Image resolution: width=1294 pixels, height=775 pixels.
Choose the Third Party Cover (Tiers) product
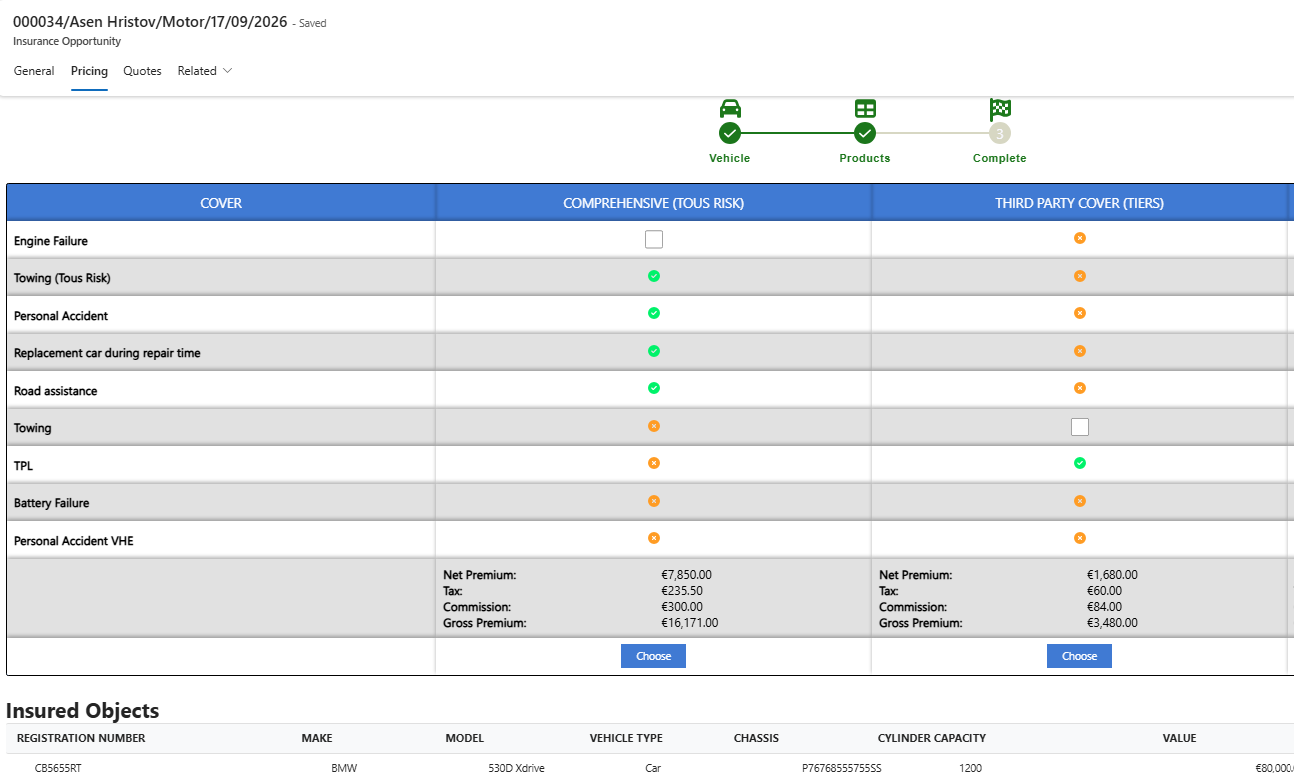pos(1079,656)
